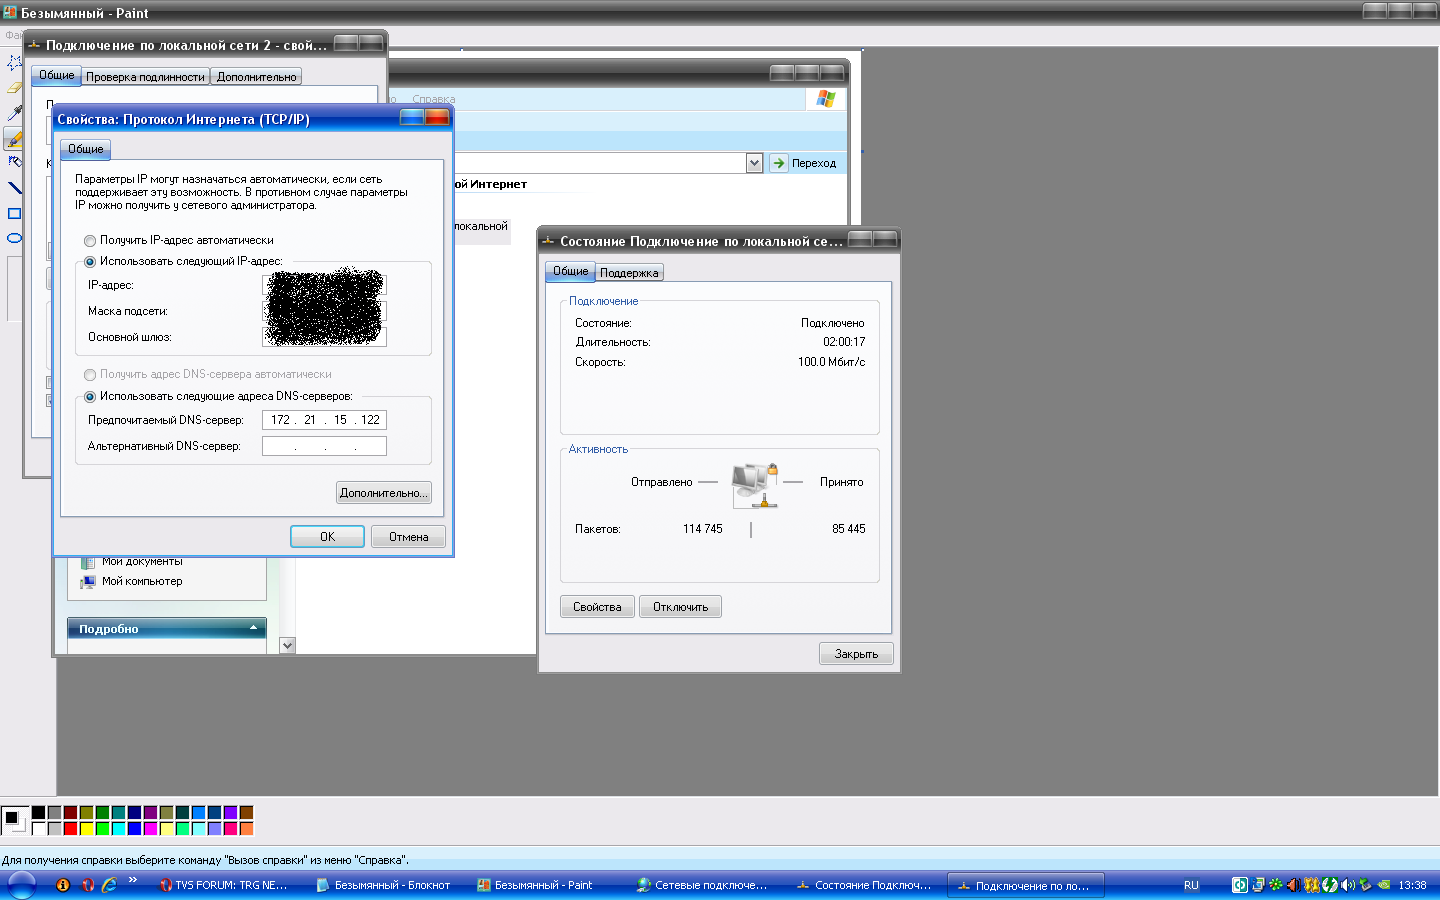The width and height of the screenshot is (1440, 900).
Task: Select the Rectangle shape tool
Action: [14, 213]
